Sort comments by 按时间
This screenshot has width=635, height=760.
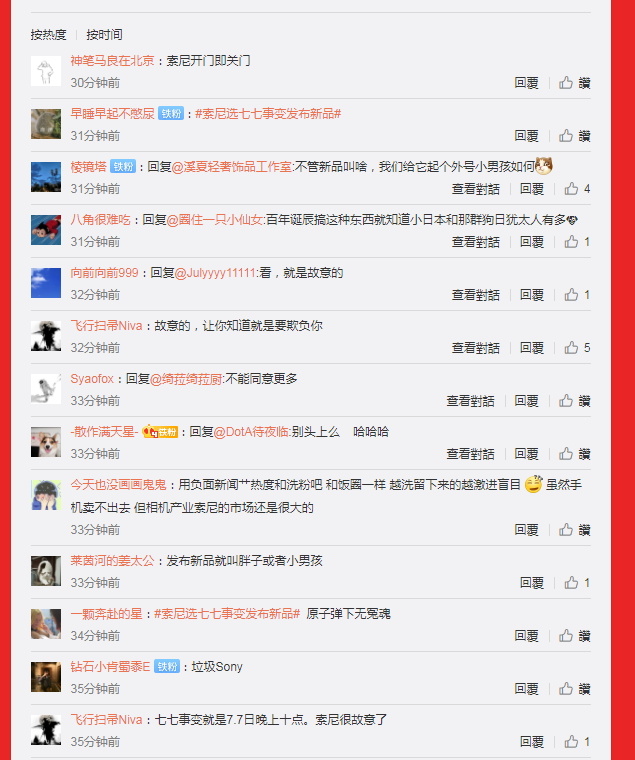tap(104, 35)
